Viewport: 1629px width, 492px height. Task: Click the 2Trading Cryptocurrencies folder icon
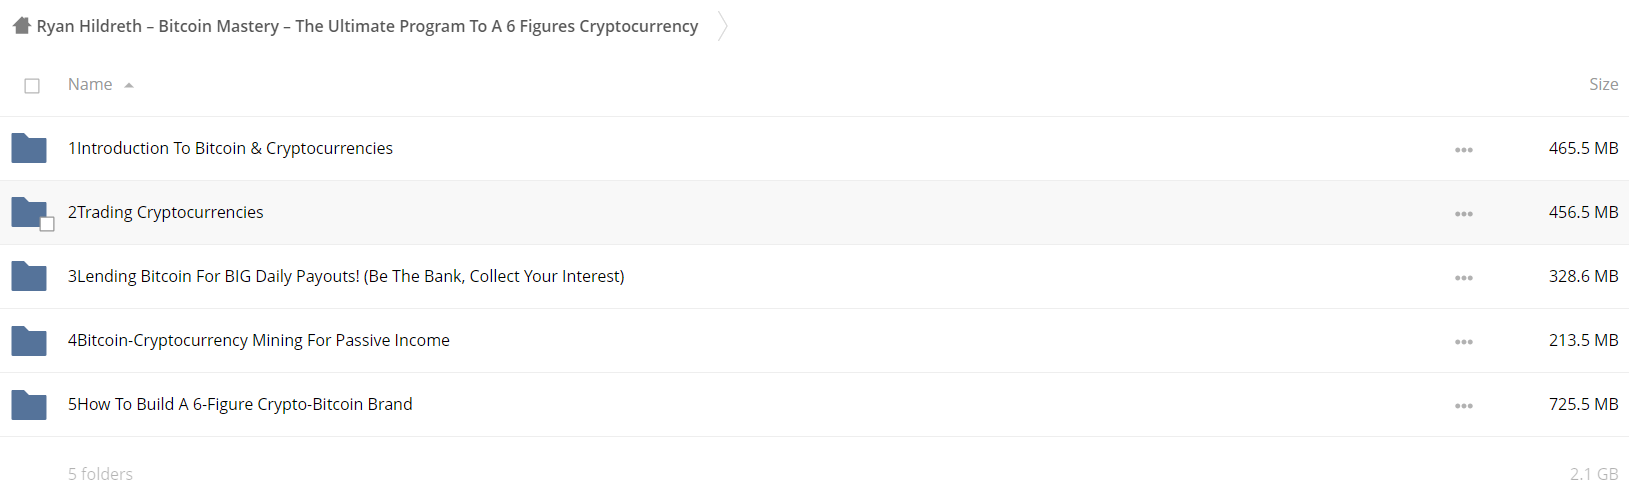point(29,212)
